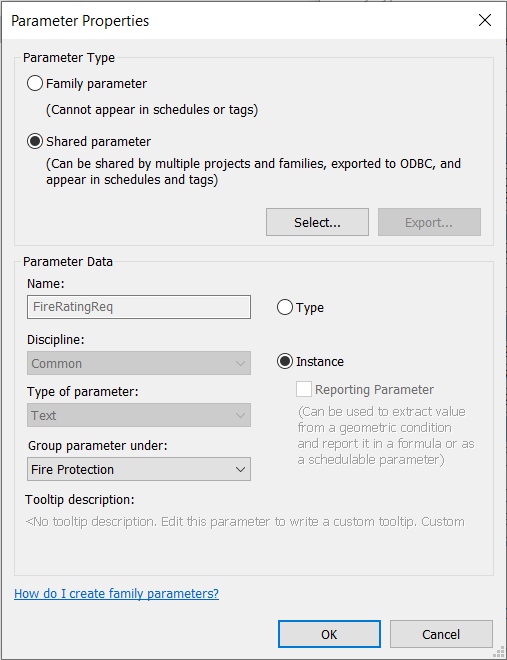Cancel the Parameter Properties dialog
The width and height of the screenshot is (507, 660).
pos(441,634)
